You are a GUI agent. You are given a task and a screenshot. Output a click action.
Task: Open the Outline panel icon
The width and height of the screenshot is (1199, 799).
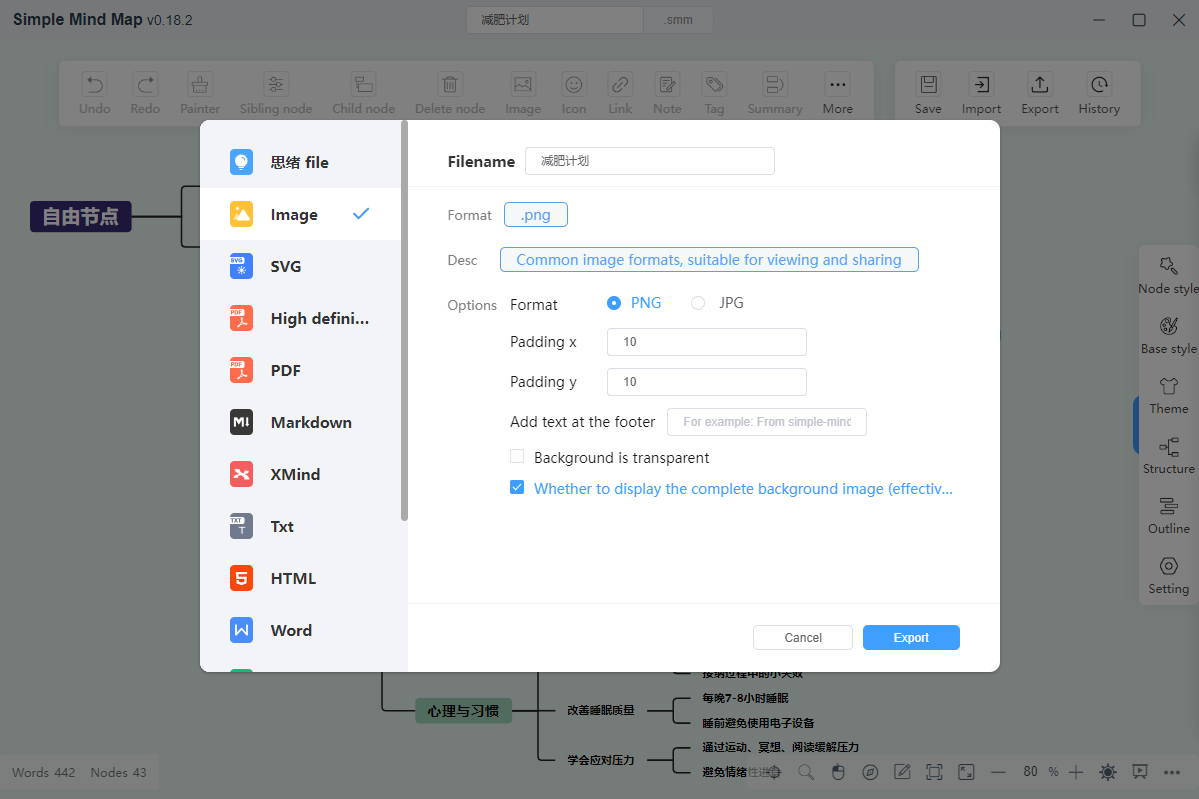(1168, 505)
